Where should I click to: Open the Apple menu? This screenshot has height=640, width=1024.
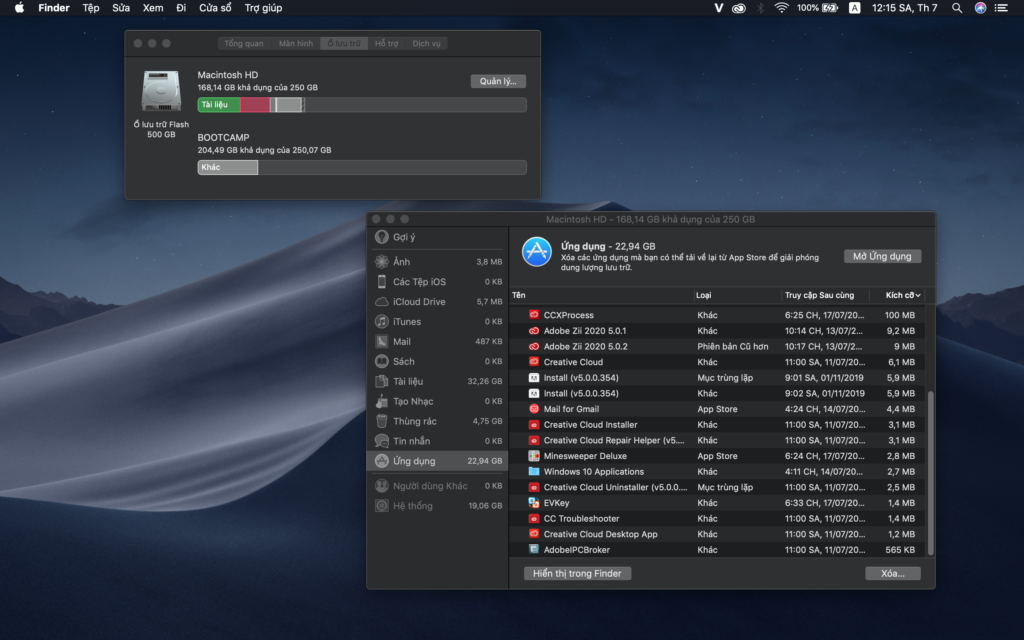(x=19, y=8)
